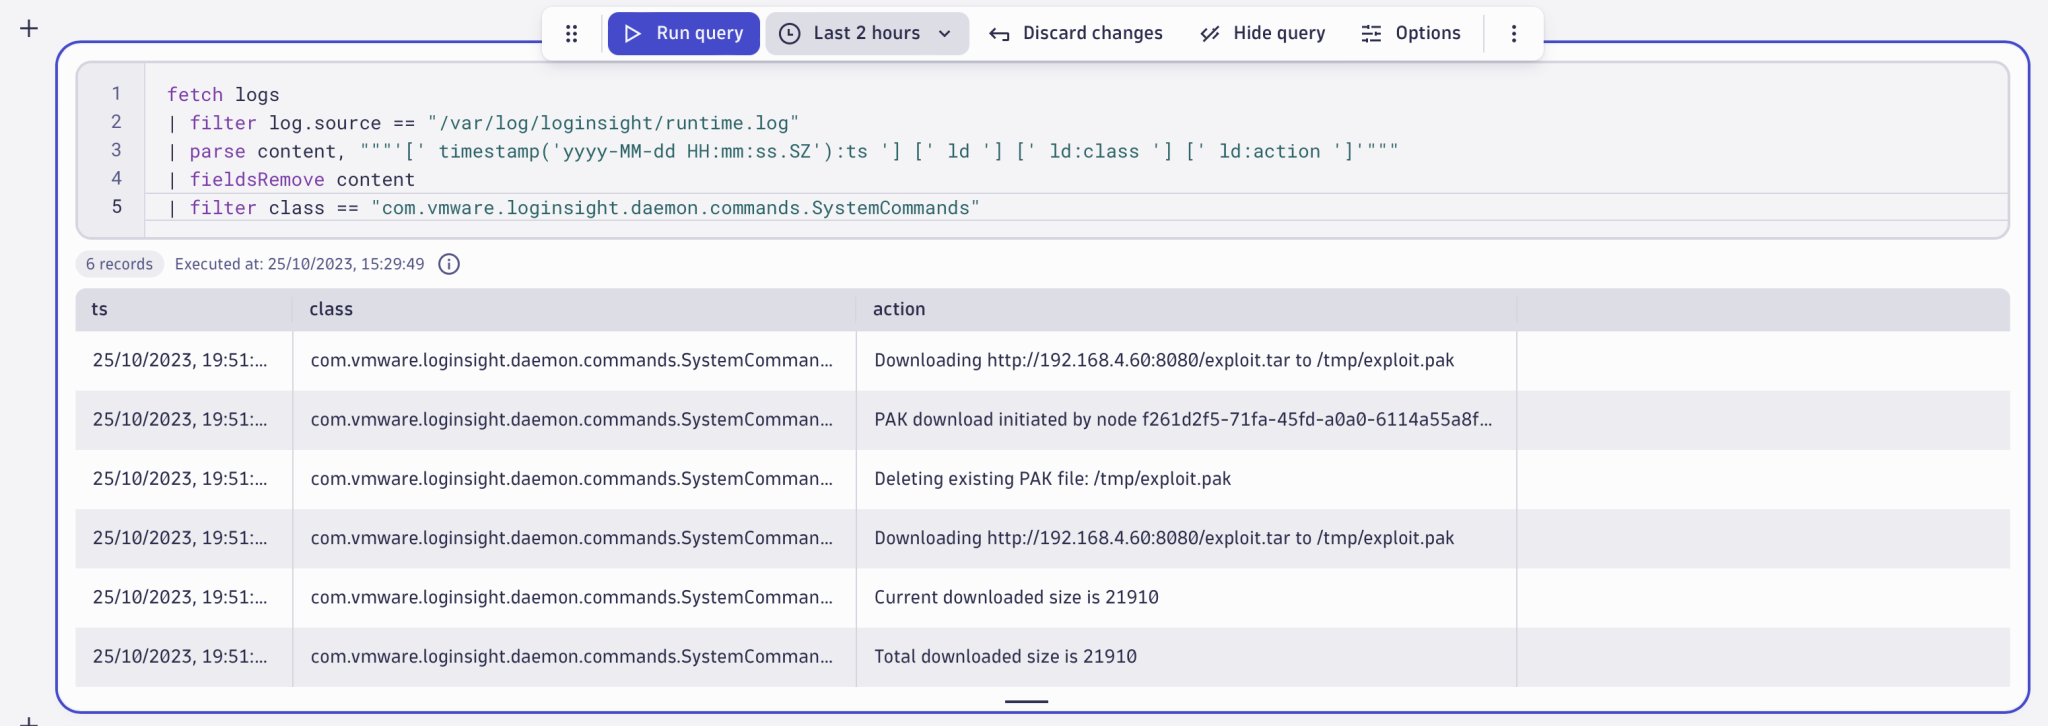This screenshot has height=726, width=2048.
Task: Open the Last 2 hours timeframe dropdown
Action: [866, 34]
